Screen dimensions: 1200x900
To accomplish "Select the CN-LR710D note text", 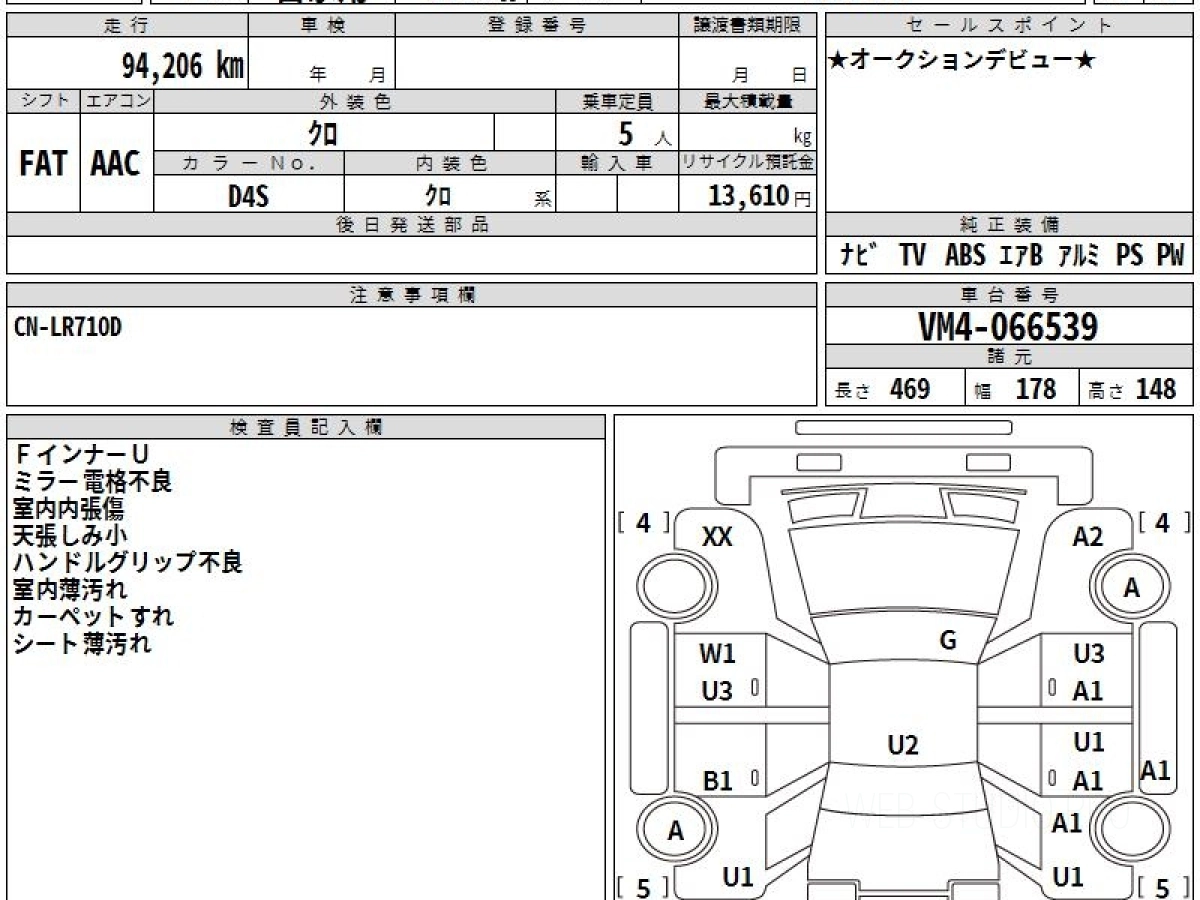I will [x=68, y=326].
